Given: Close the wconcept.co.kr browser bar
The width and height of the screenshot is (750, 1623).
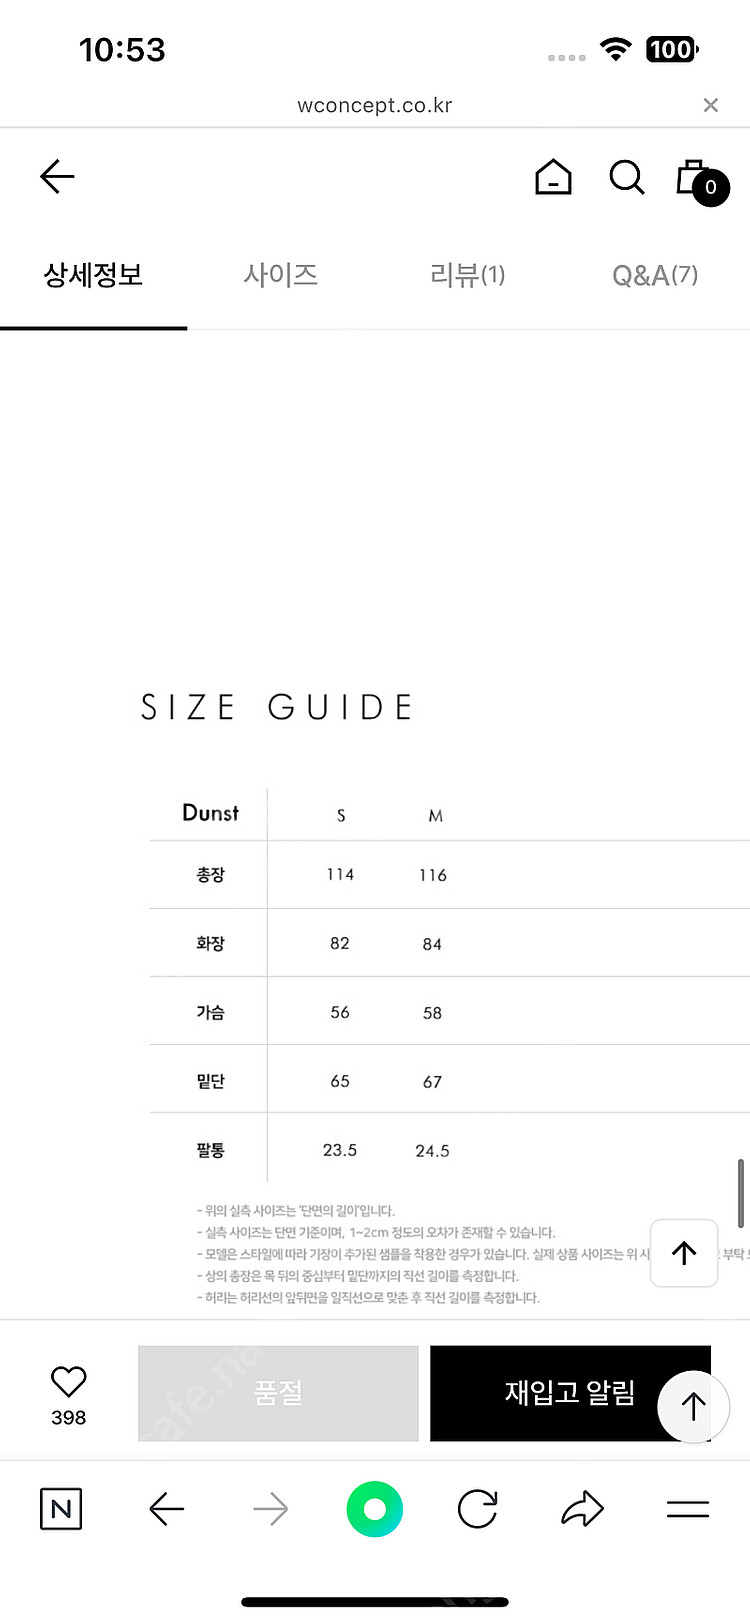Looking at the screenshot, I should [x=711, y=105].
